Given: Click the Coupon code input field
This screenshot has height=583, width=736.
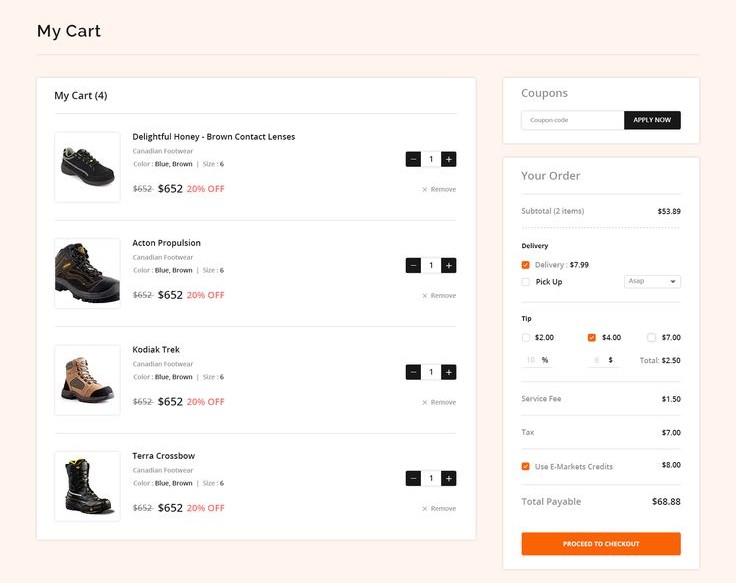Looking at the screenshot, I should click(572, 120).
